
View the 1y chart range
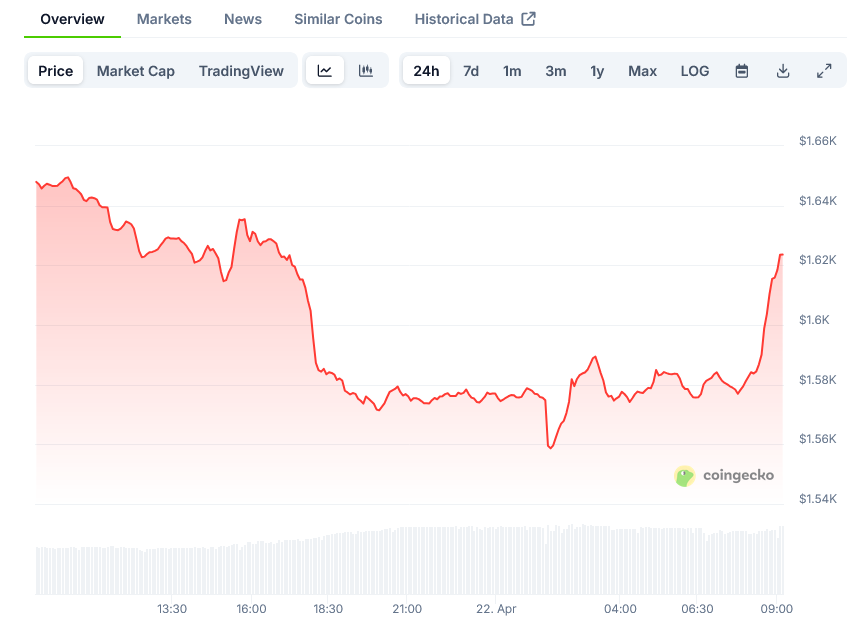click(x=597, y=71)
